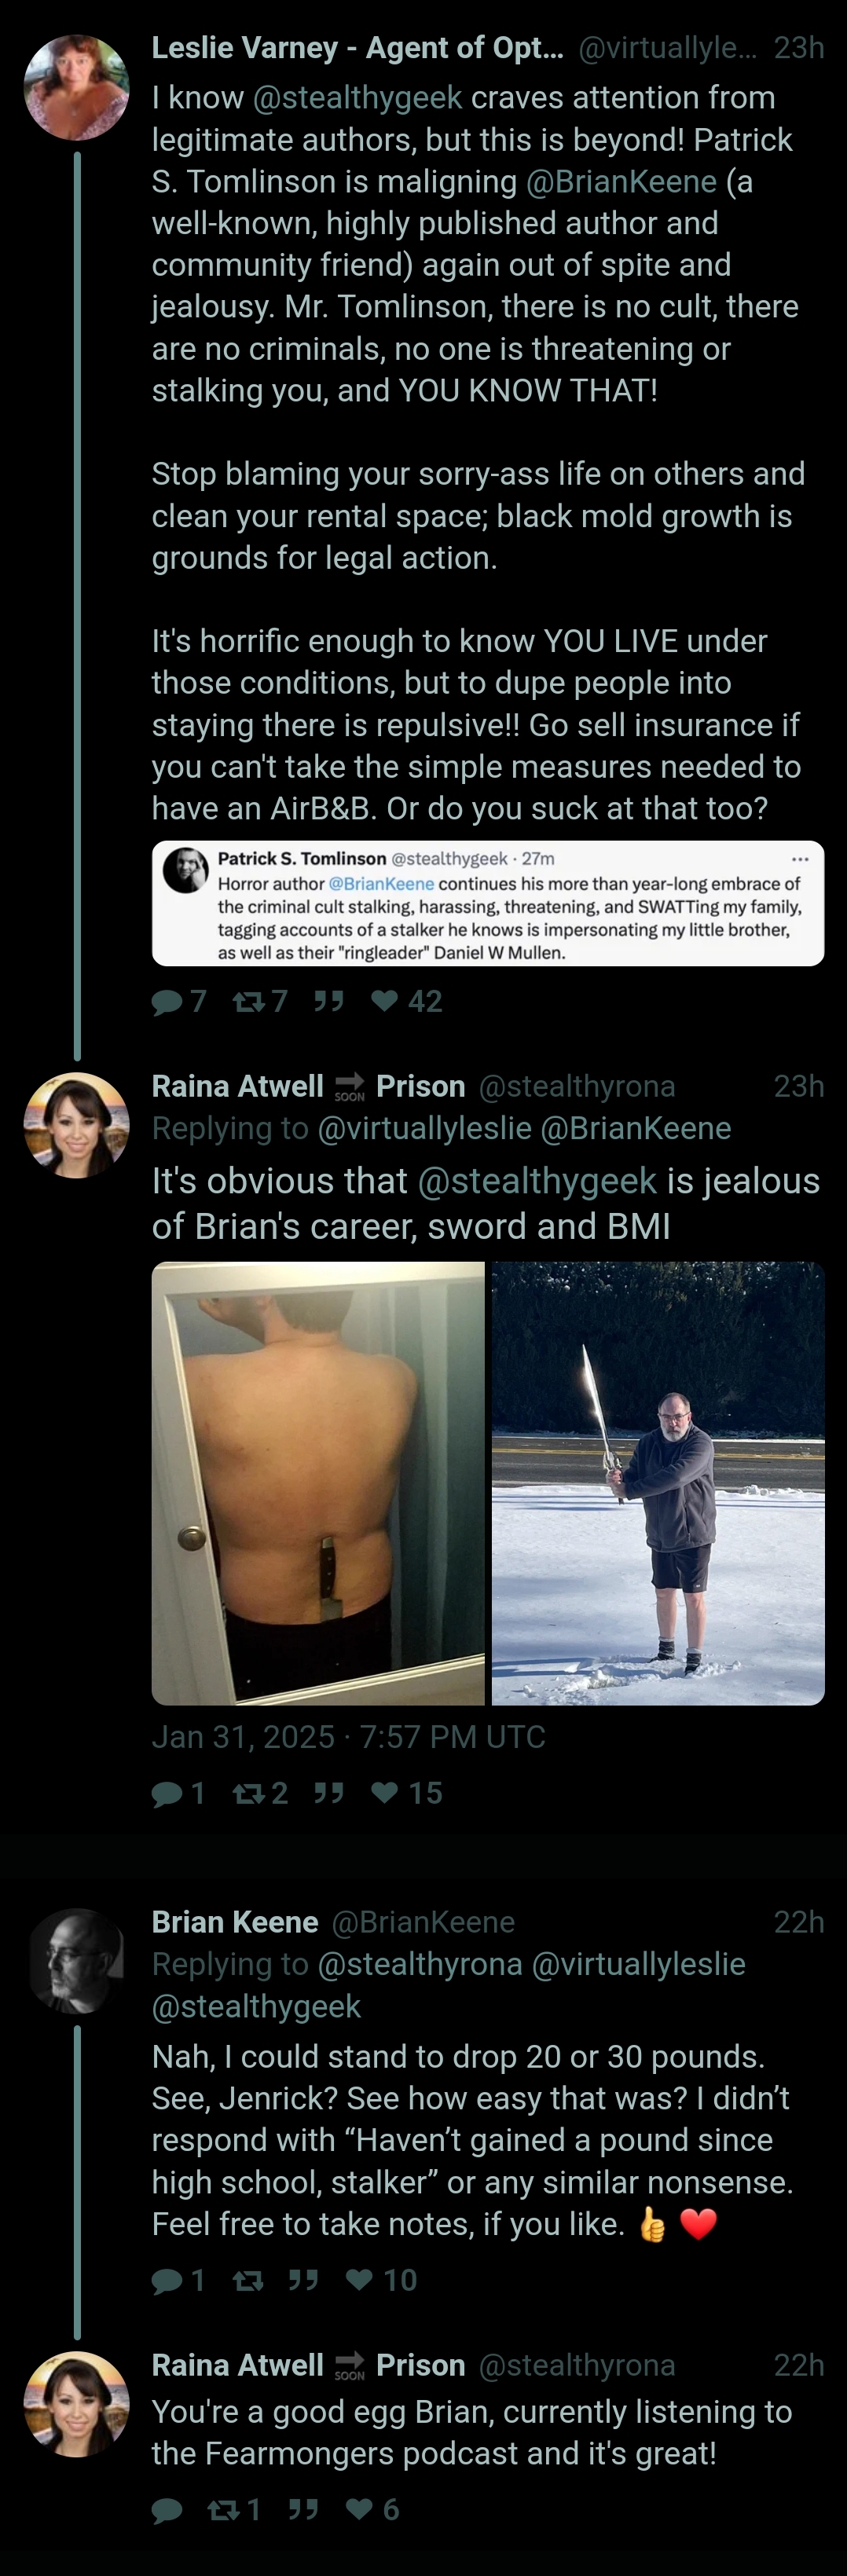847x2576 pixels.
Task: Open the sword-in-snow photo
Action: (658, 1483)
